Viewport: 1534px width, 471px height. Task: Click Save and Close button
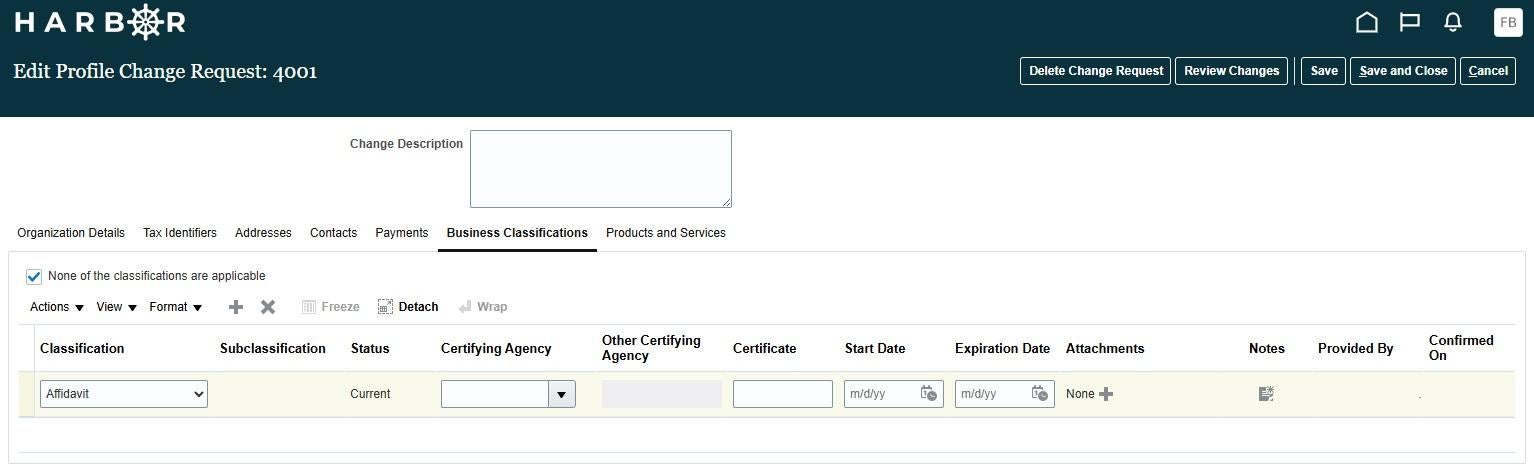tap(1403, 71)
